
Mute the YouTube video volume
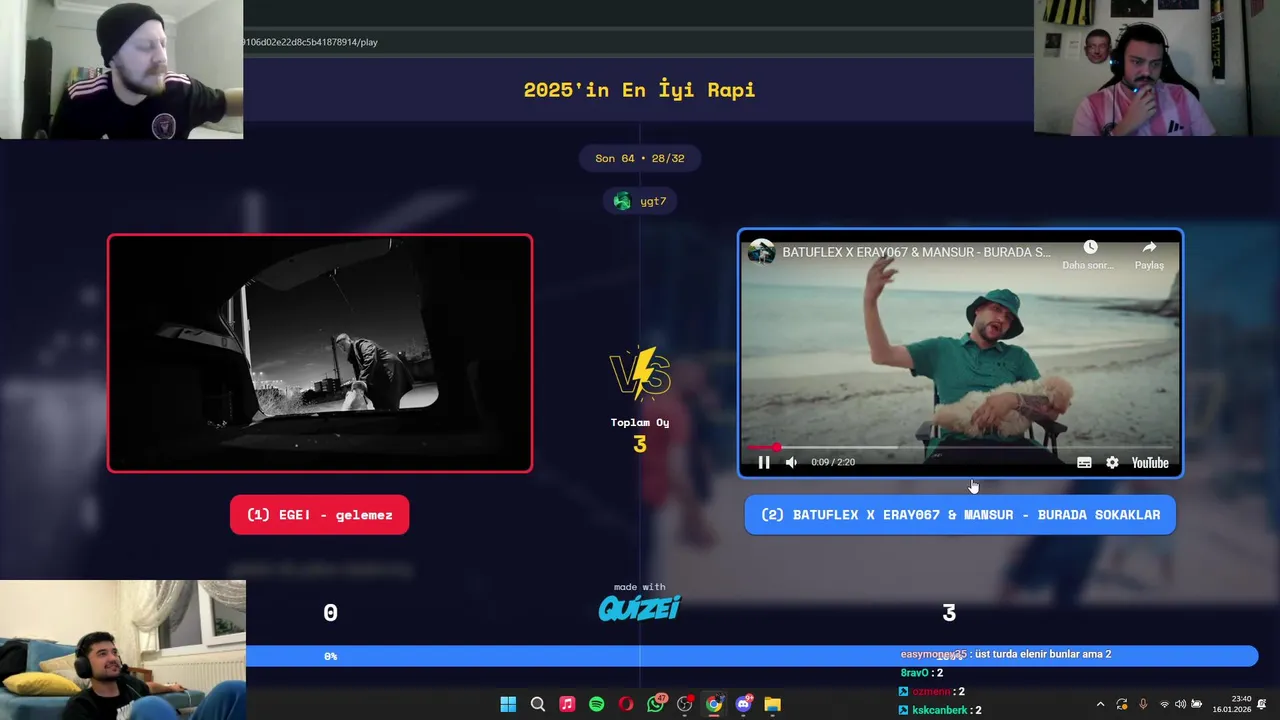pyautogui.click(x=791, y=462)
